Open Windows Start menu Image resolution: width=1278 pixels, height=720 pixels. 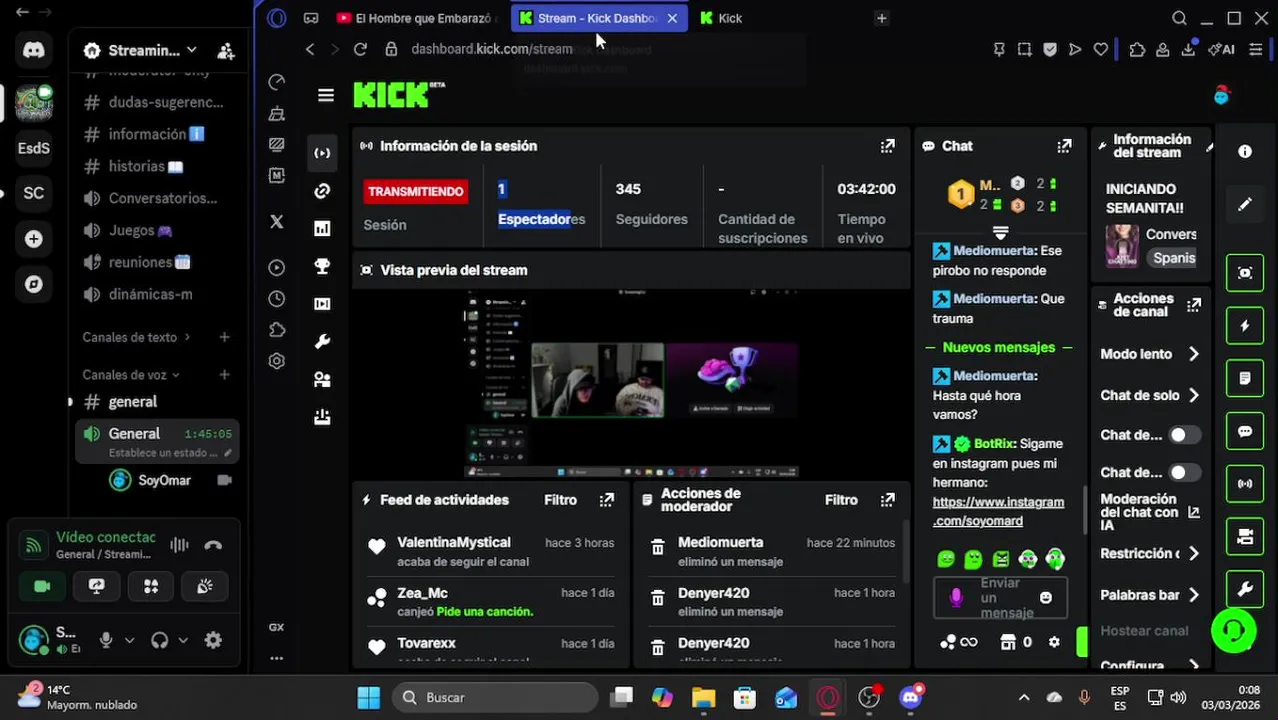(x=369, y=697)
